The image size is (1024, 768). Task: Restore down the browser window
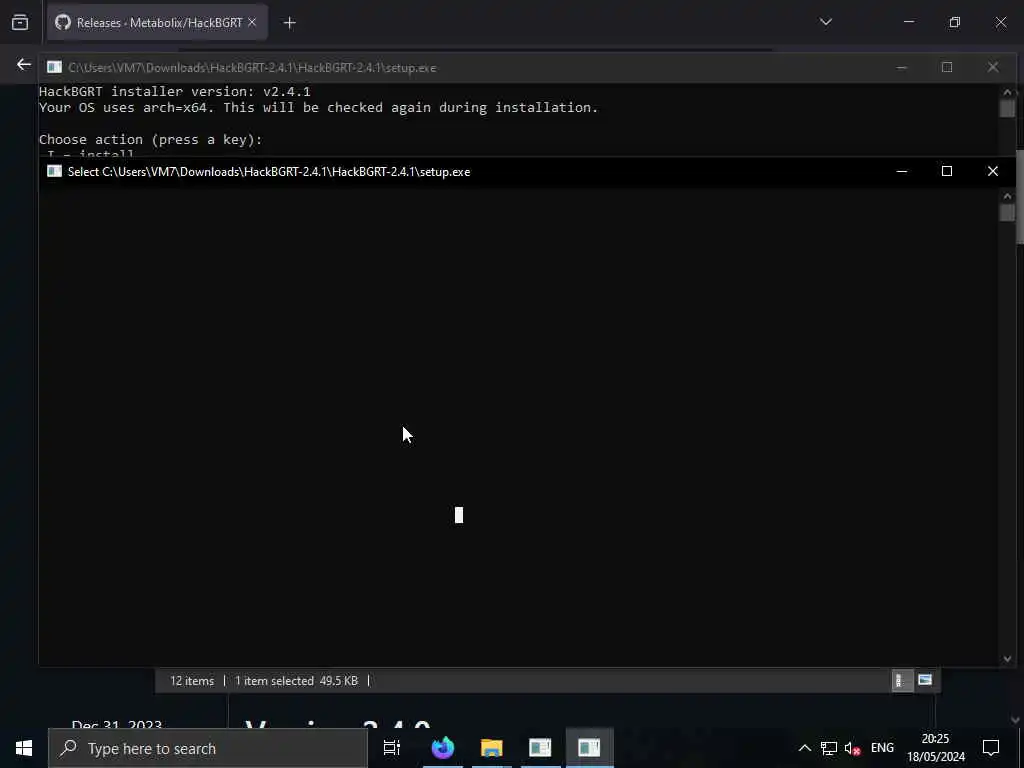pyautogui.click(x=955, y=22)
